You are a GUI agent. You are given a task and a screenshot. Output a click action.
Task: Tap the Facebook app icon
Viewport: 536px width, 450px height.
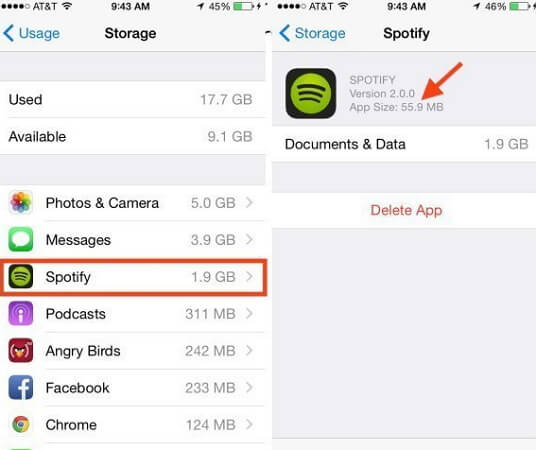pos(21,387)
